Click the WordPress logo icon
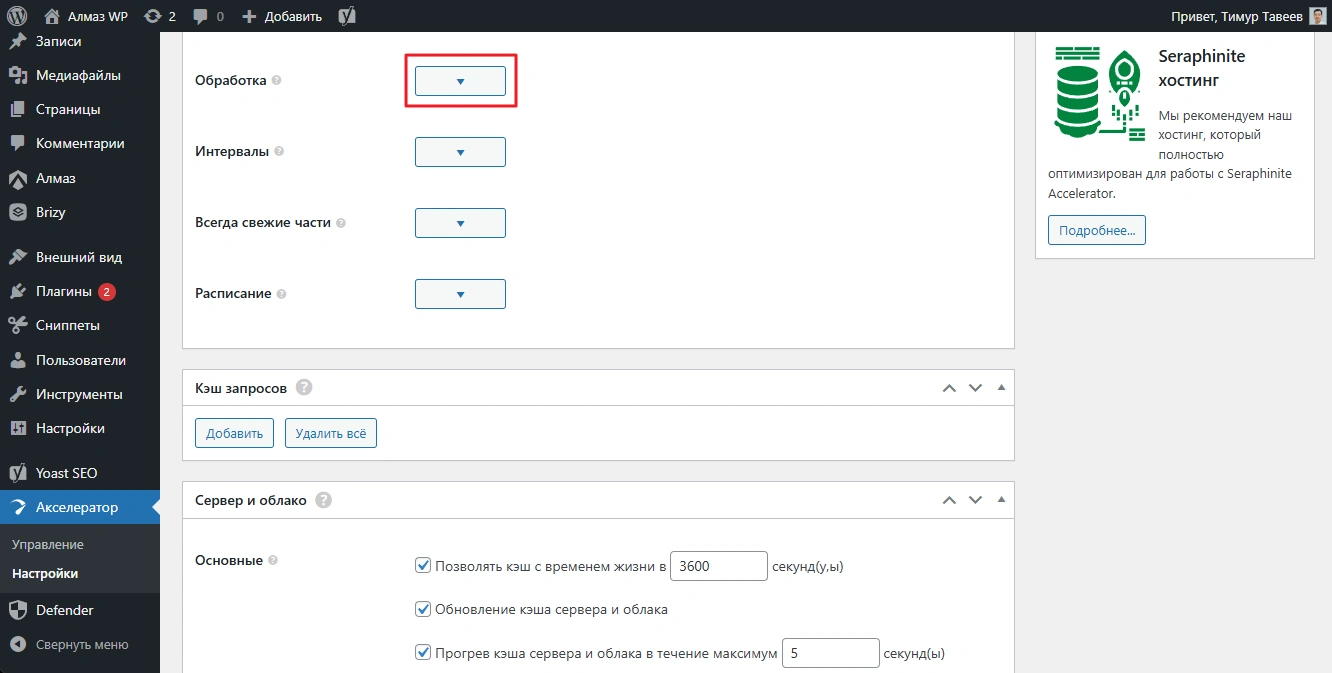Viewport: 1332px width, 673px height. click(16, 16)
